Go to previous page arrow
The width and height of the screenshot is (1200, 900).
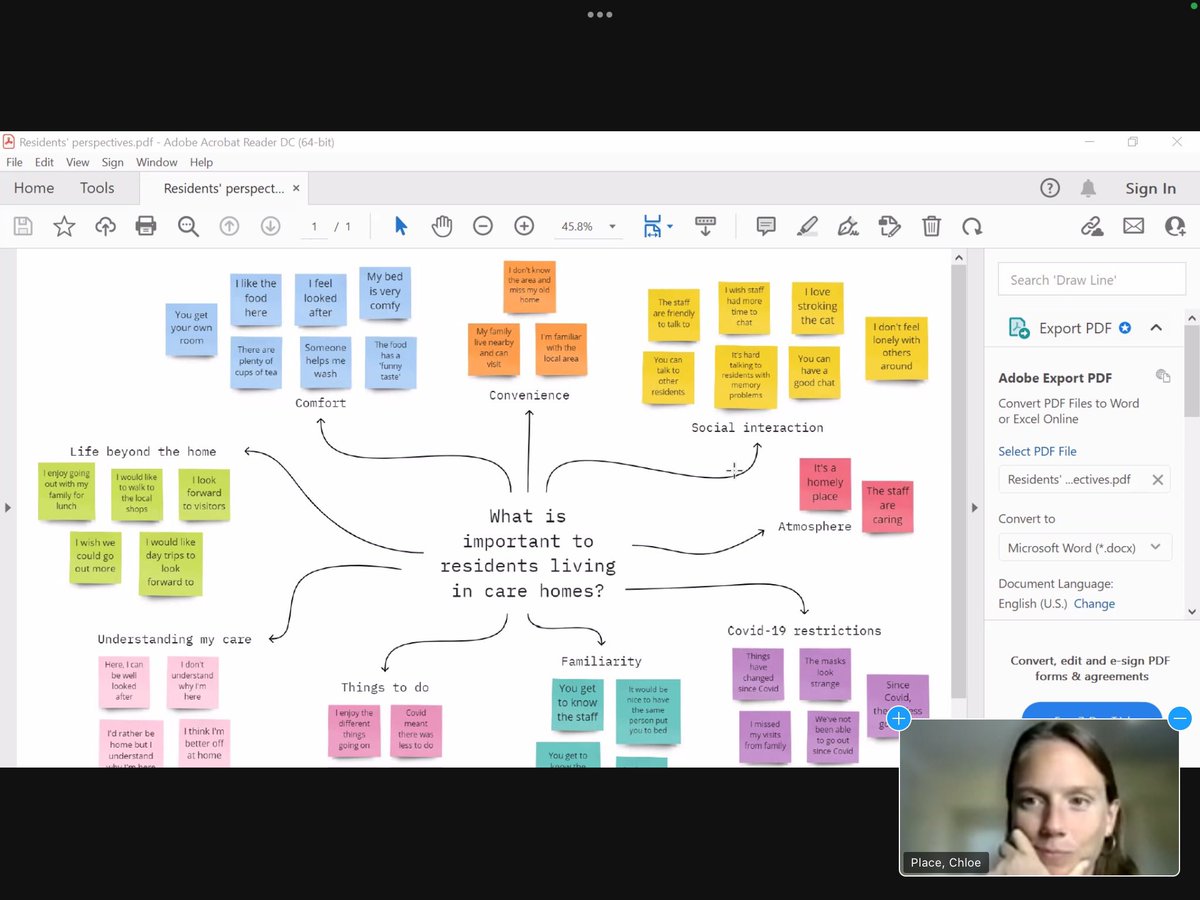point(229,227)
